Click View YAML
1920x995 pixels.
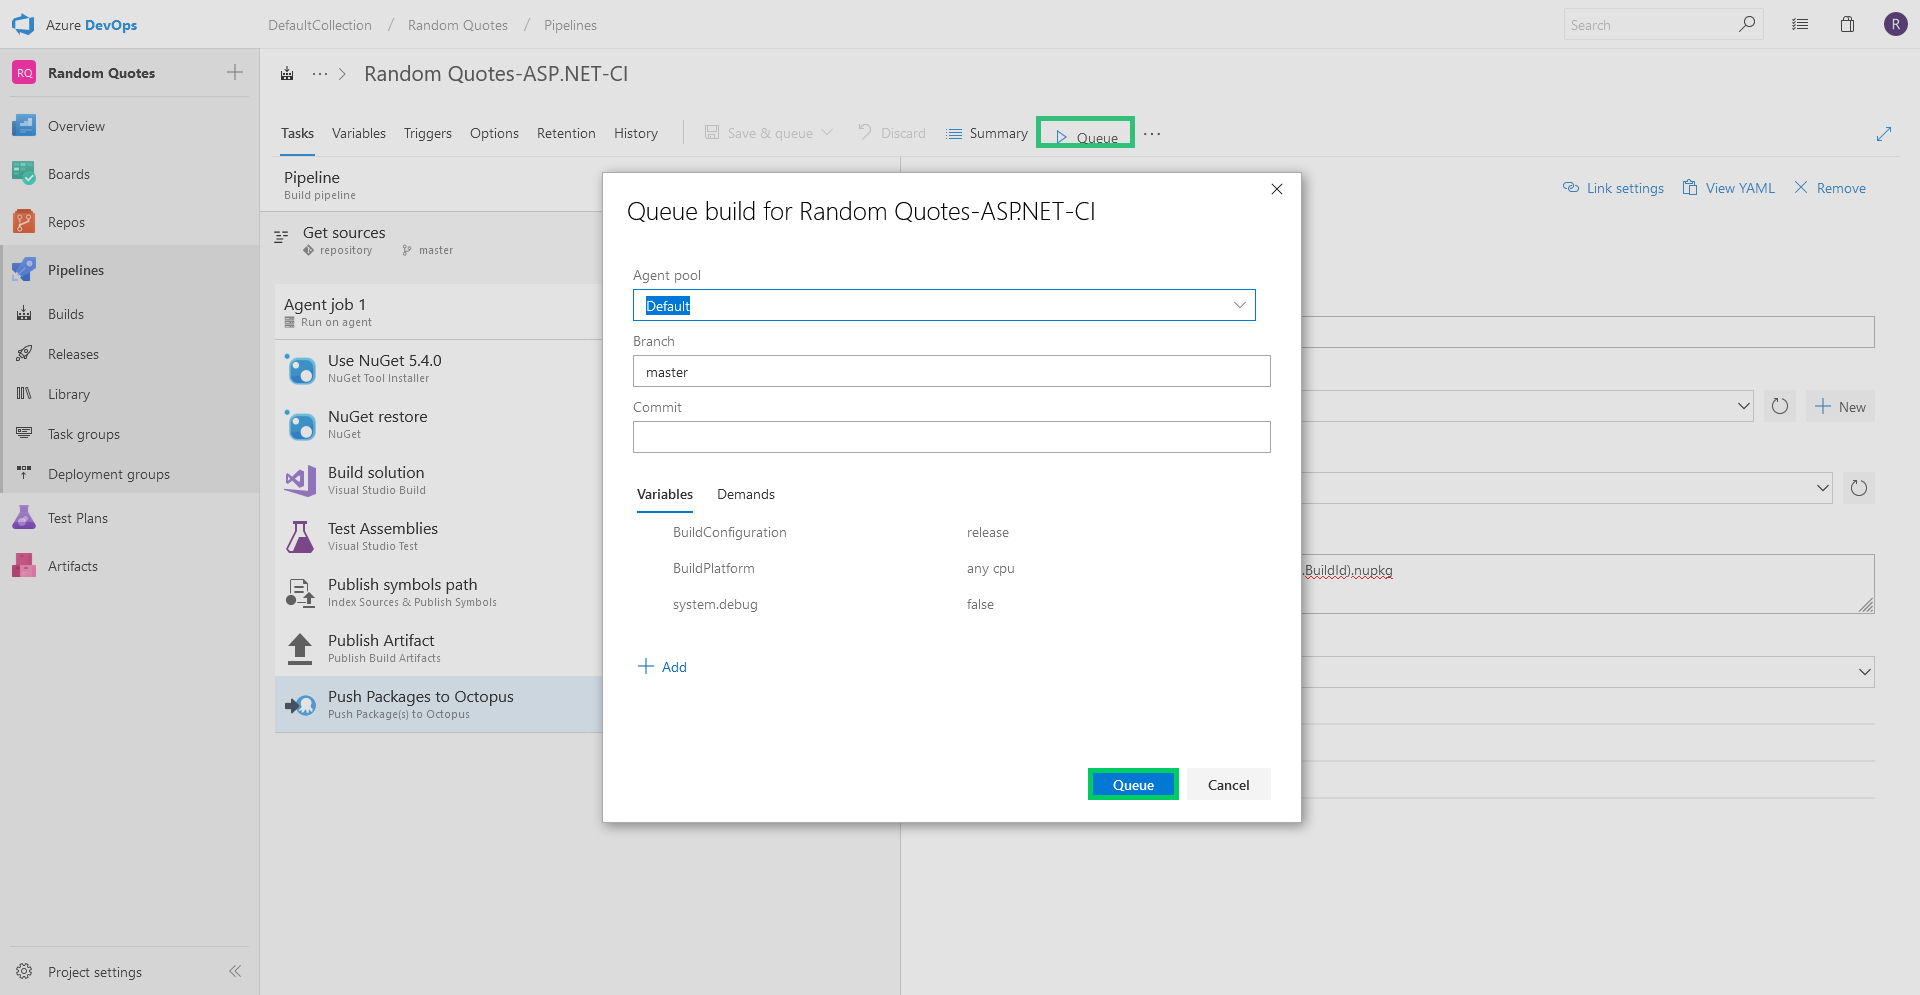coord(1729,188)
